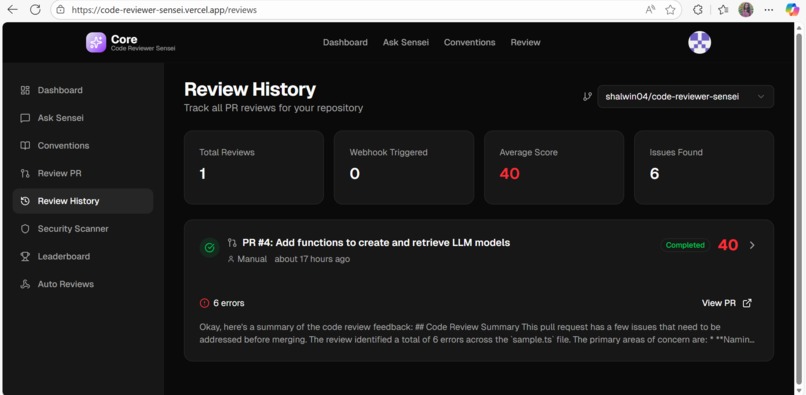806x395 pixels.
Task: Open the PR #4 title link
Action: click(x=376, y=243)
